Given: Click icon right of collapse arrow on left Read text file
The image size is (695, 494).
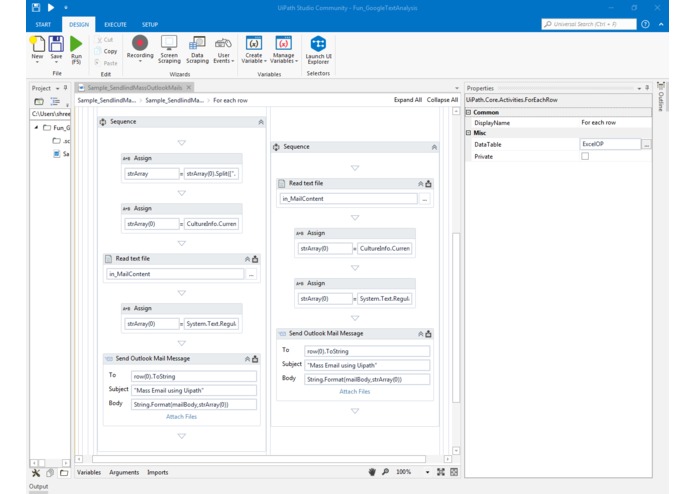Looking at the screenshot, I should [x=255, y=259].
